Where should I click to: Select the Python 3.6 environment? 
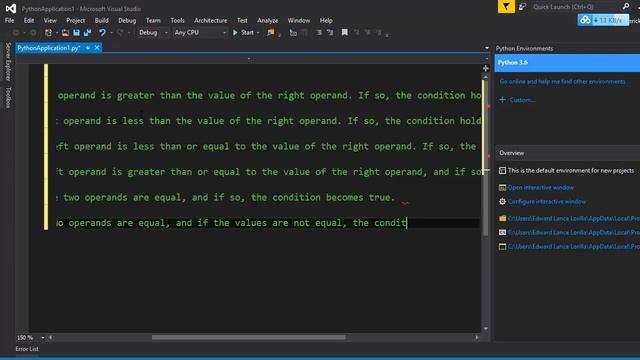click(x=567, y=62)
